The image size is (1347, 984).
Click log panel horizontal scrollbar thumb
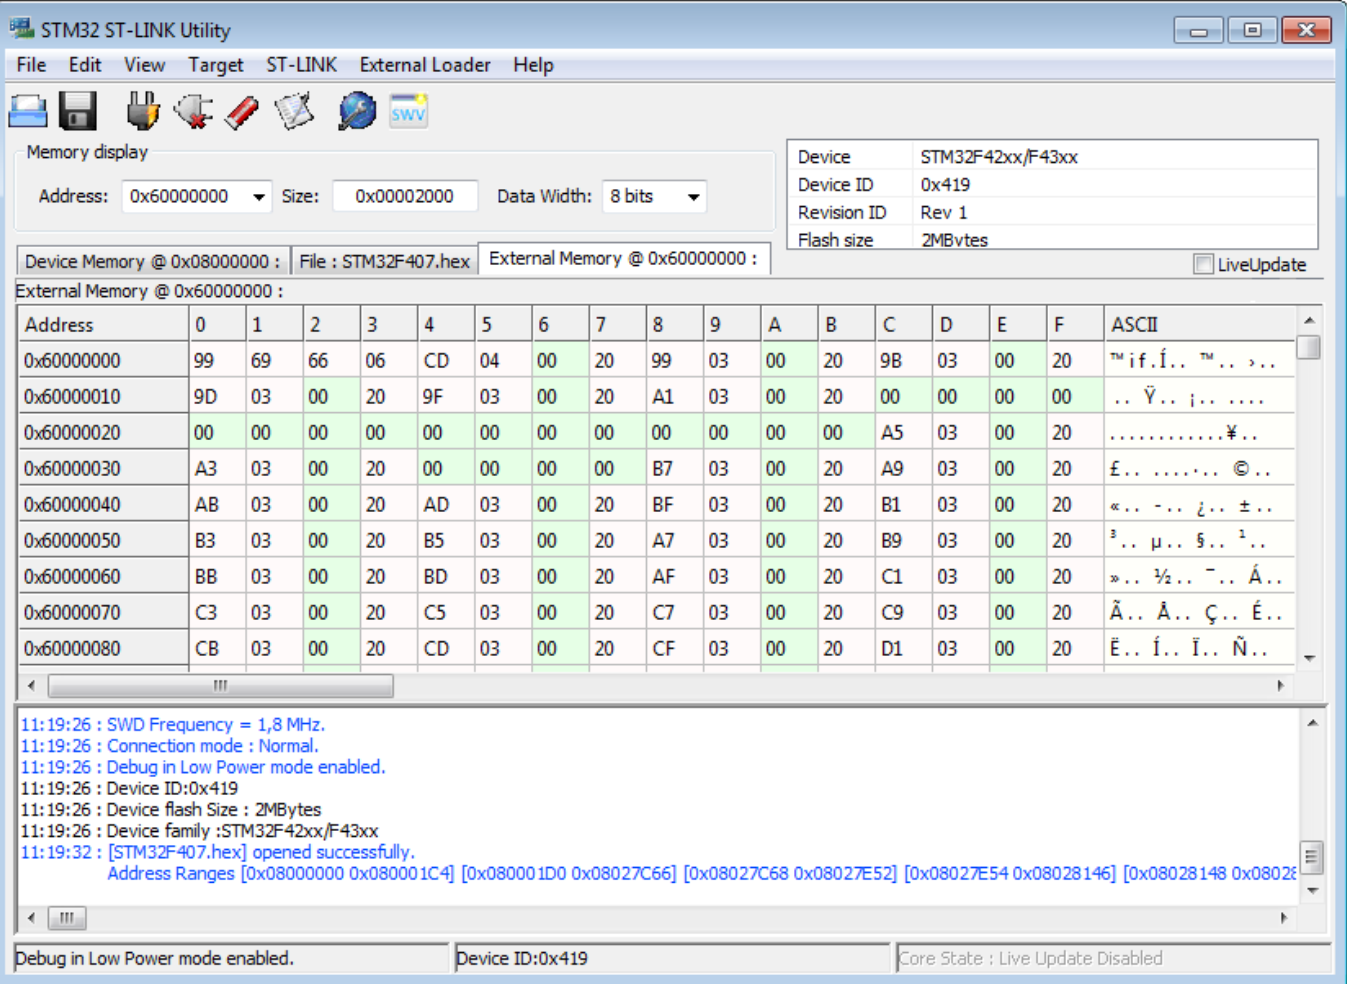click(x=67, y=918)
